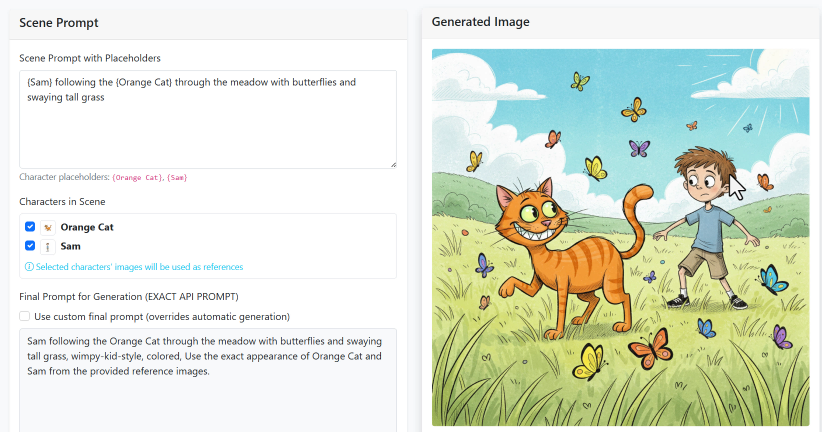The width and height of the screenshot is (822, 432).
Task: Uncheck the Orange Cat character checkbox
Action: click(30, 227)
